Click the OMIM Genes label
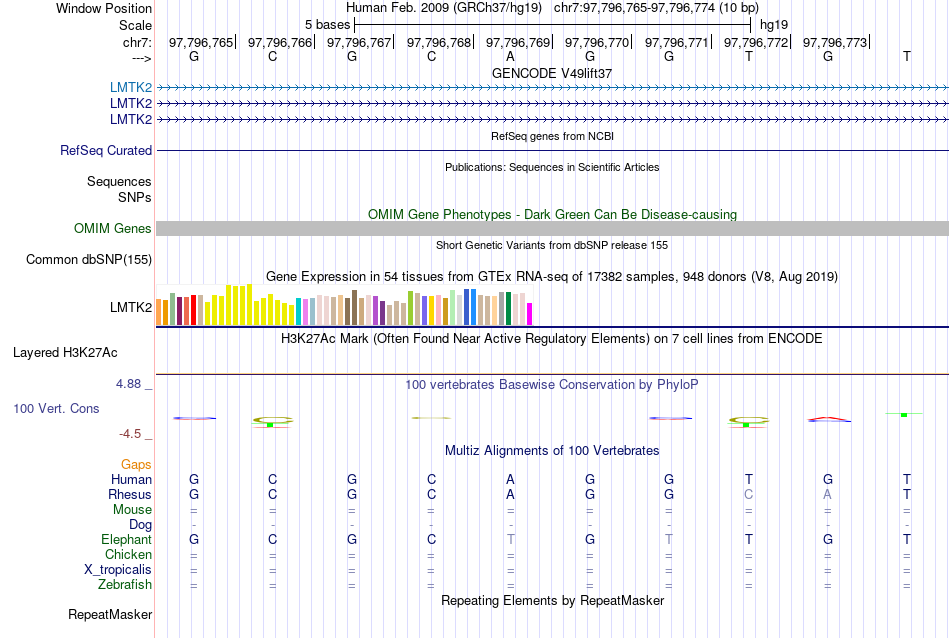This screenshot has height=638, width=950. 113,228
